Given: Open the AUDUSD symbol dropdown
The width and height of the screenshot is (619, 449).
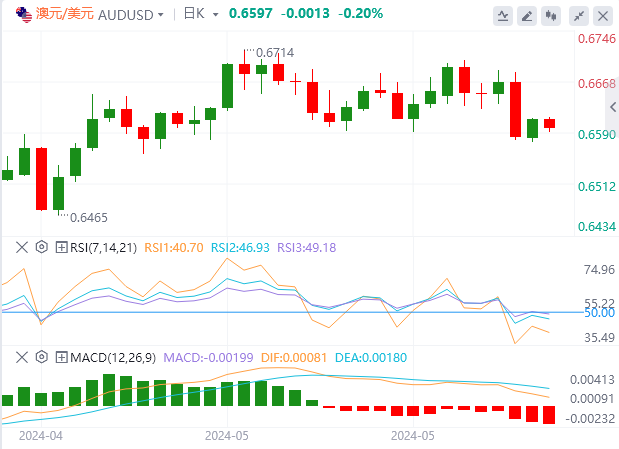Looking at the screenshot, I should [x=160, y=15].
